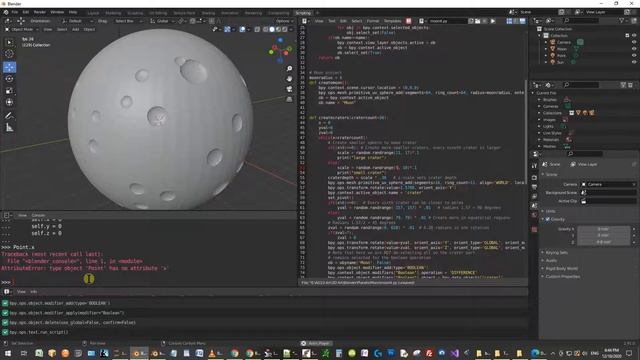640x360 pixels.
Task: Toggle visibility of Sun light
Action: (x=634, y=62)
